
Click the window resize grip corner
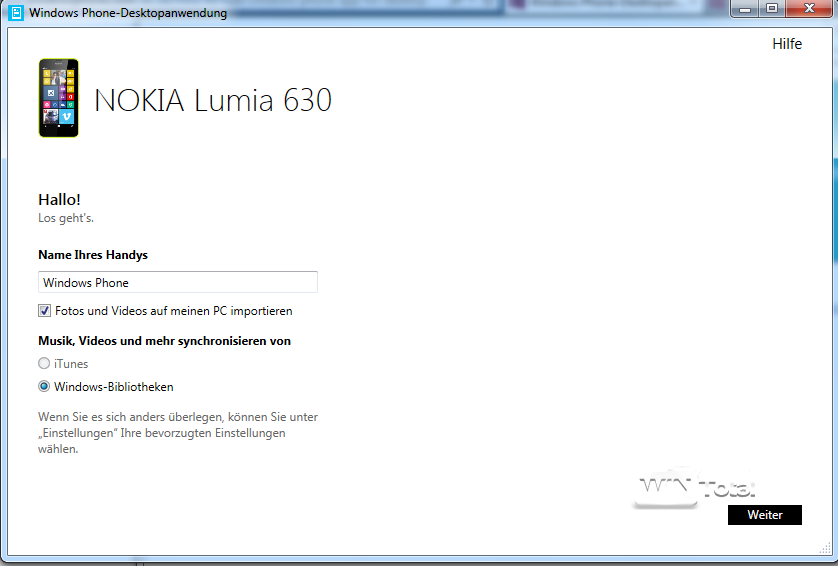click(825, 548)
